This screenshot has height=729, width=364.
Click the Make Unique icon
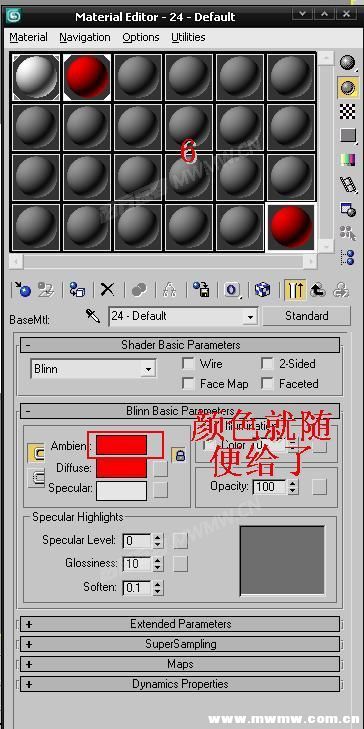point(169,290)
